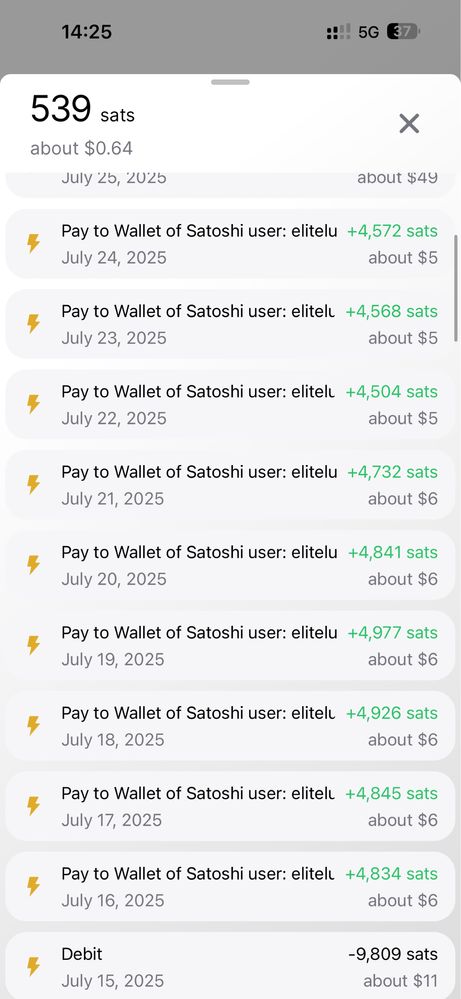
Task: Click the vertical scrollbar indicator
Action: click(457, 289)
